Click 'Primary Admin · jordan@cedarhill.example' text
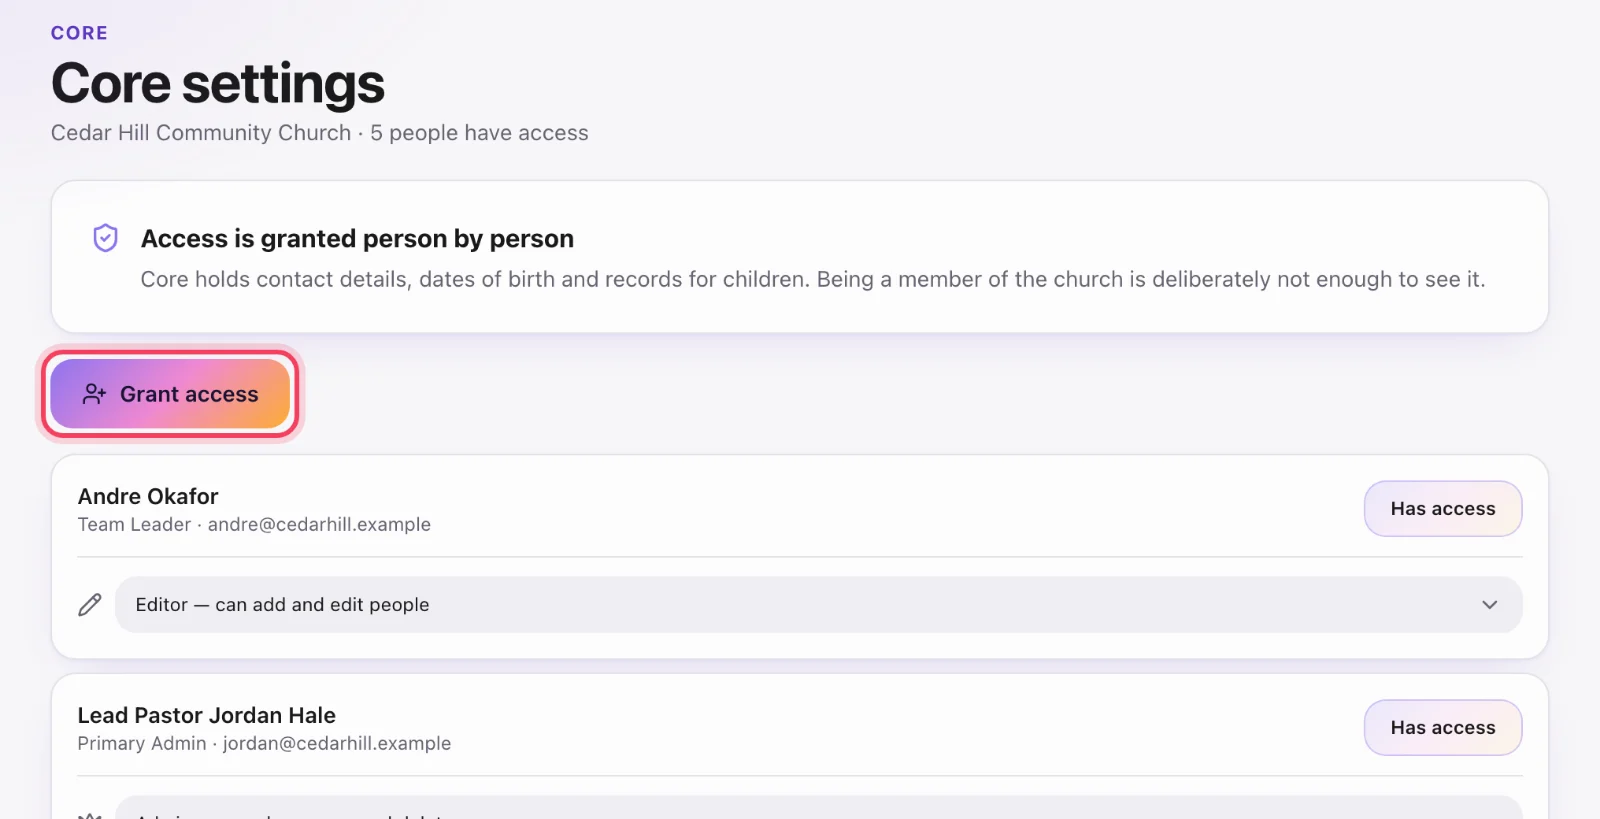Screen dimensions: 1600x819 pos(264,744)
